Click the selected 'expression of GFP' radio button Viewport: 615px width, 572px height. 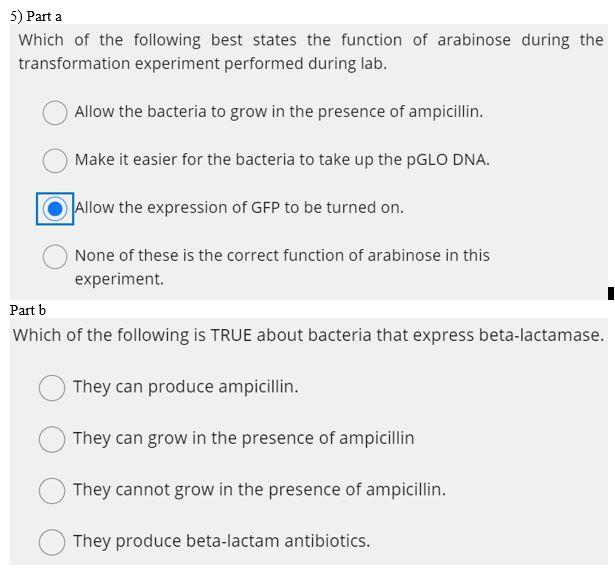coord(55,209)
